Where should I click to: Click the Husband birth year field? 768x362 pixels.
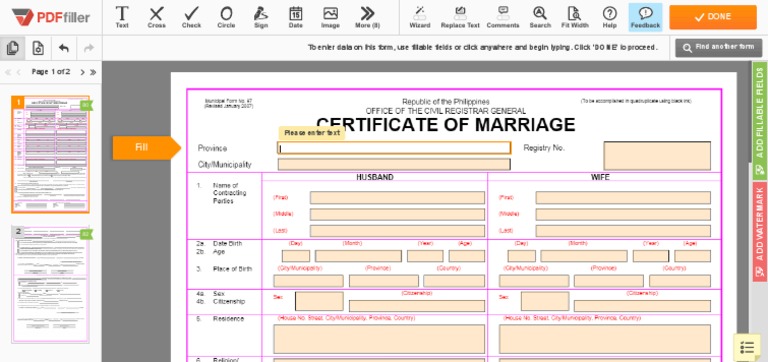pyautogui.click(x=425, y=256)
